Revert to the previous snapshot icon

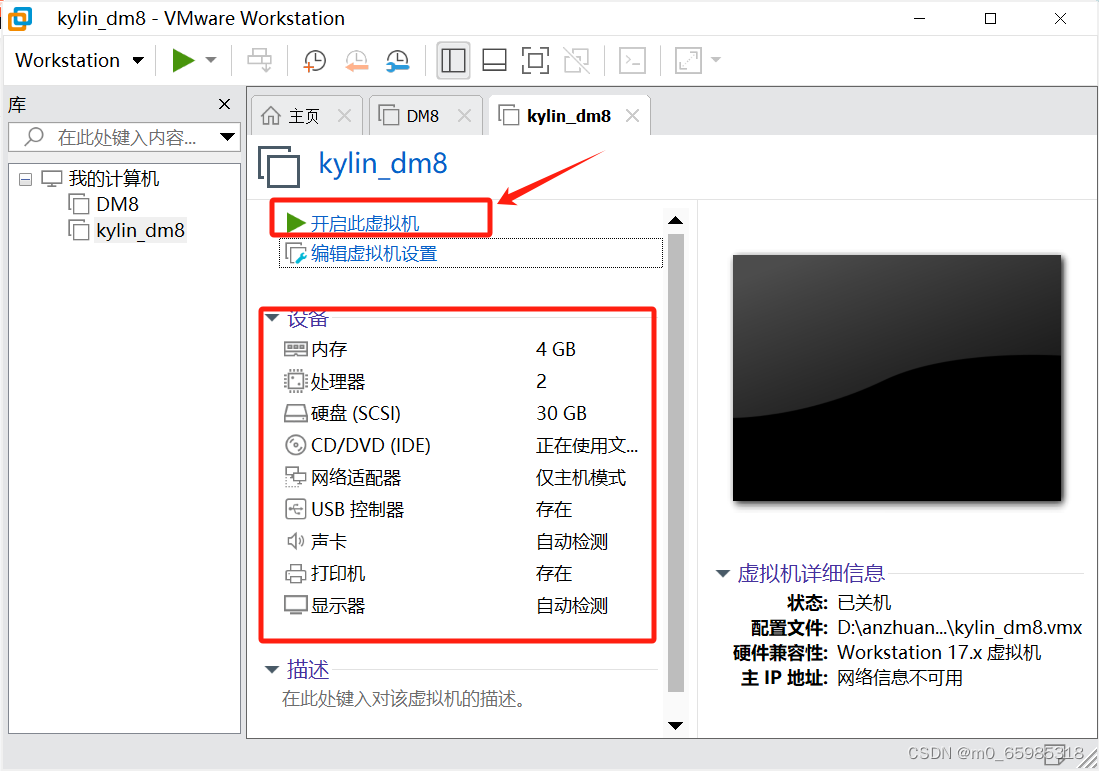356,60
